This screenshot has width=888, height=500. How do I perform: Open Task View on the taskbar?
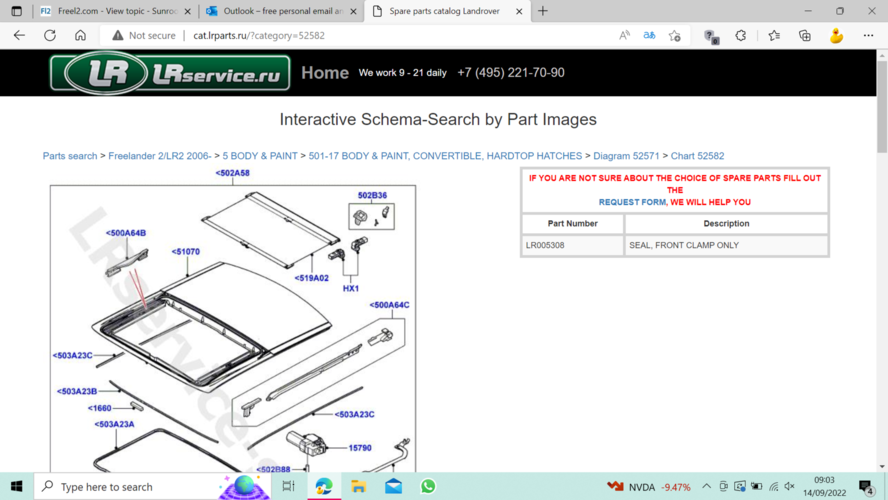pos(288,486)
